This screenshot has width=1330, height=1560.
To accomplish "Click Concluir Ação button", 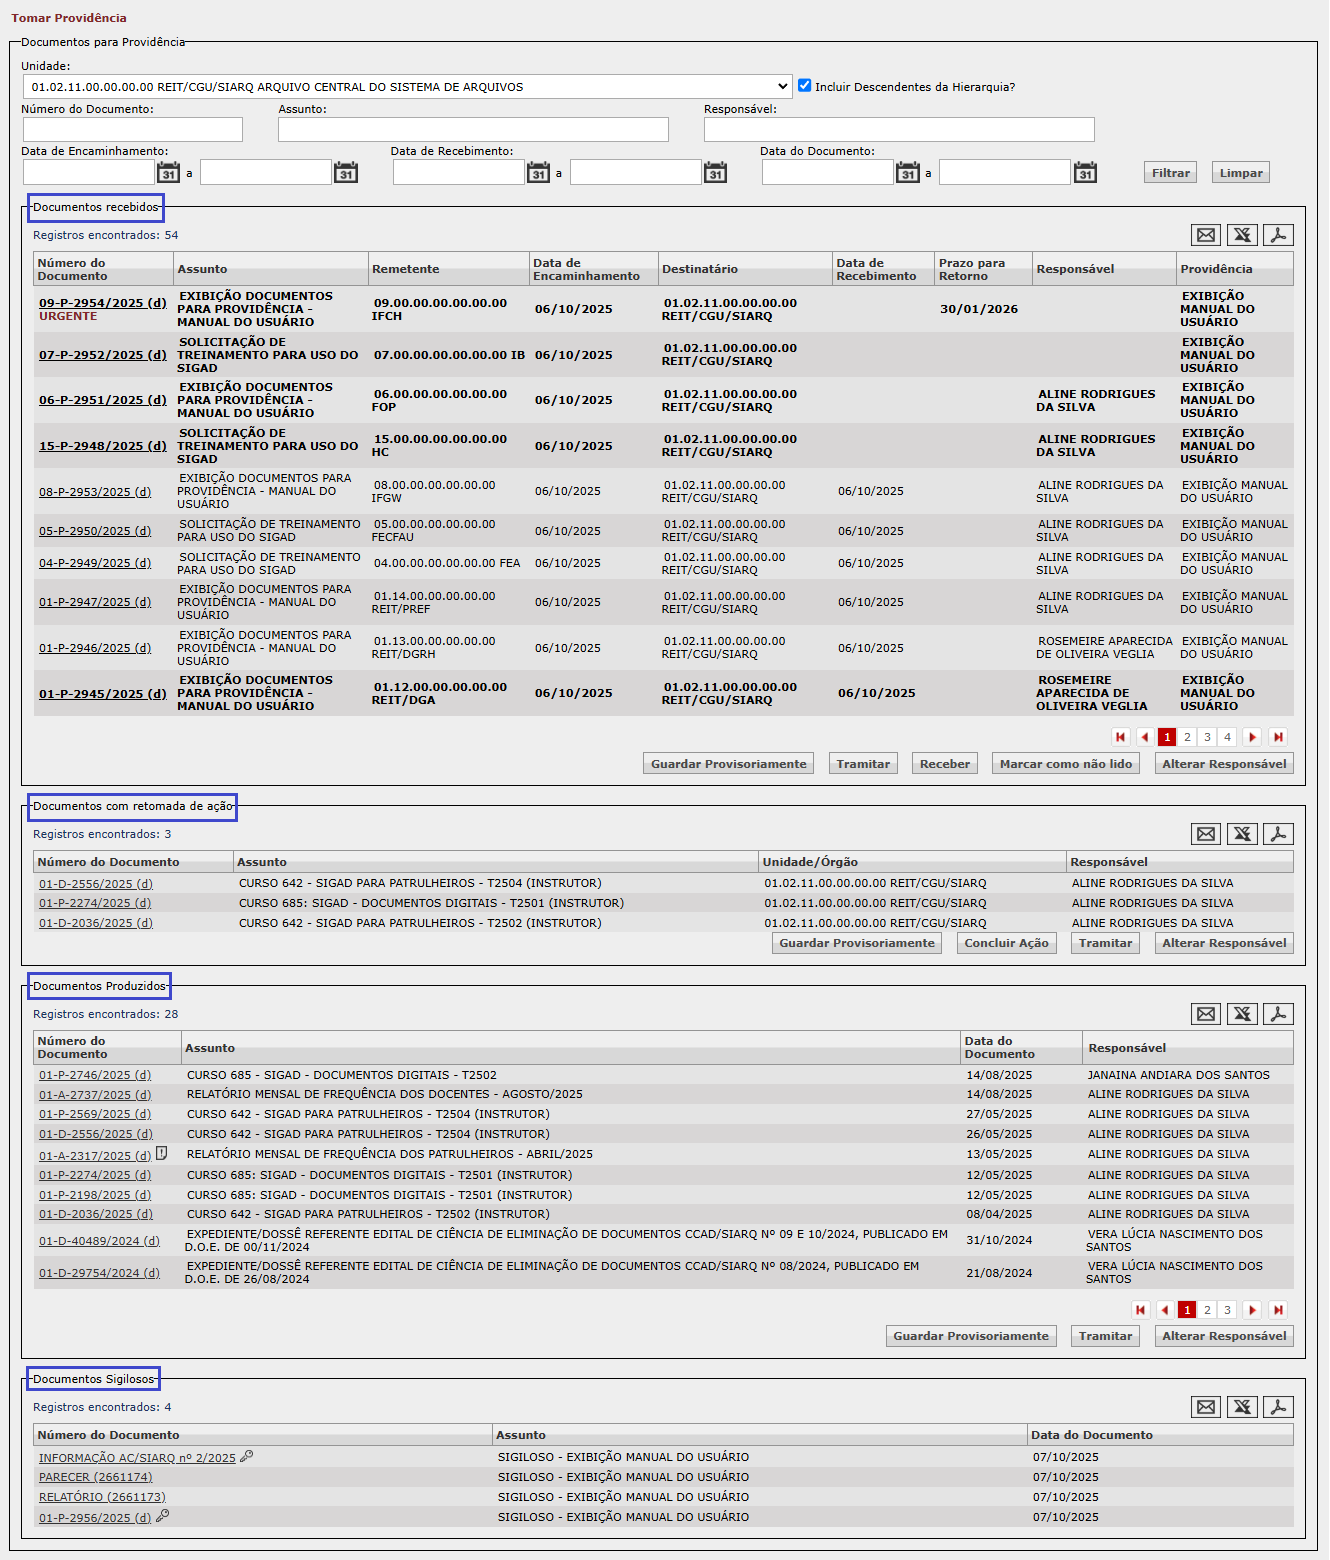I will [x=1006, y=943].
